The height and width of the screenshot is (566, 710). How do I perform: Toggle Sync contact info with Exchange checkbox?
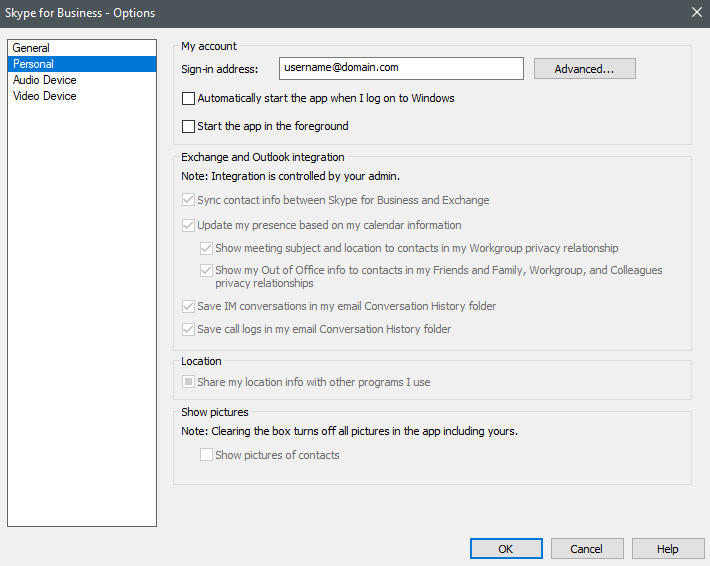[x=188, y=200]
